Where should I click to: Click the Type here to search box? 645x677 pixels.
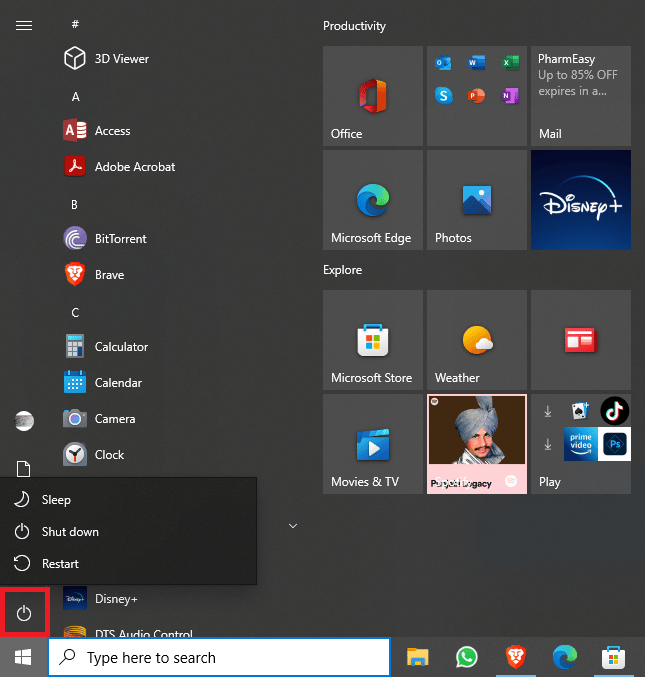coord(219,657)
